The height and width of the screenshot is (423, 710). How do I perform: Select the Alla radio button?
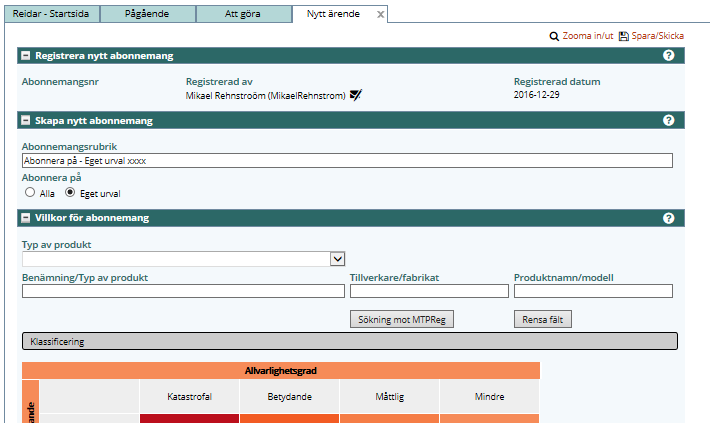point(30,192)
